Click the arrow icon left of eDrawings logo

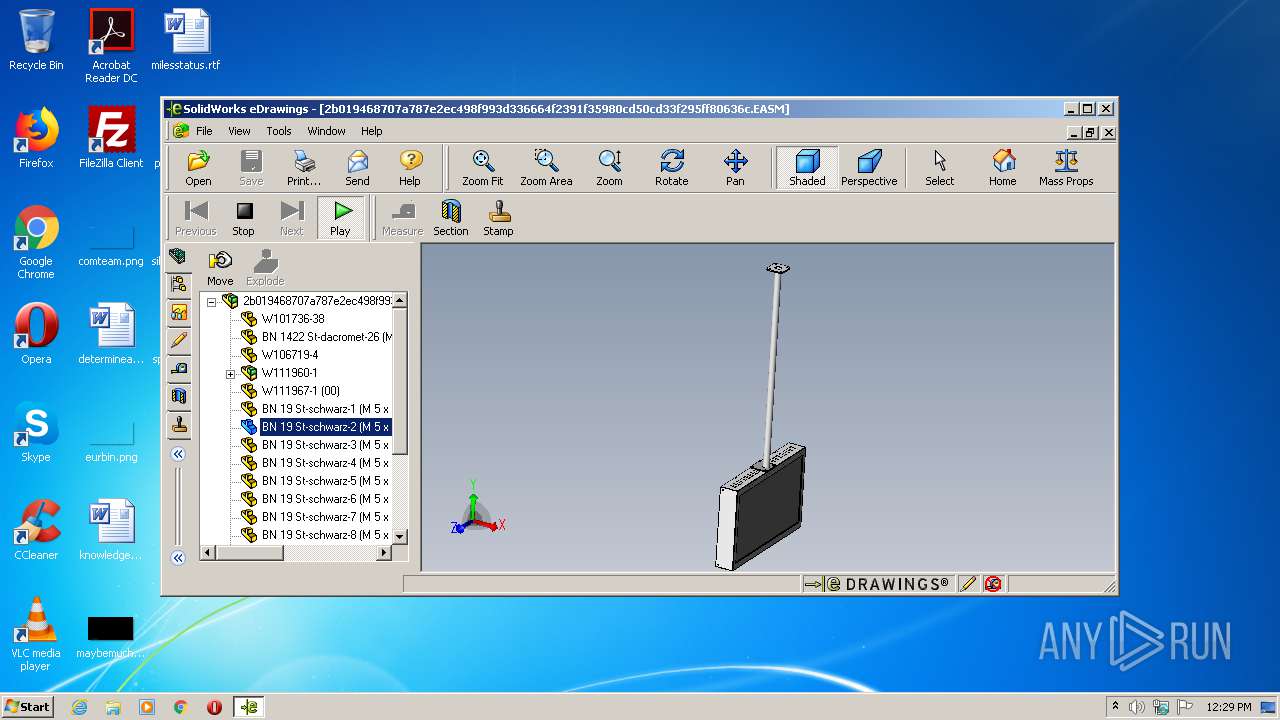tap(813, 584)
